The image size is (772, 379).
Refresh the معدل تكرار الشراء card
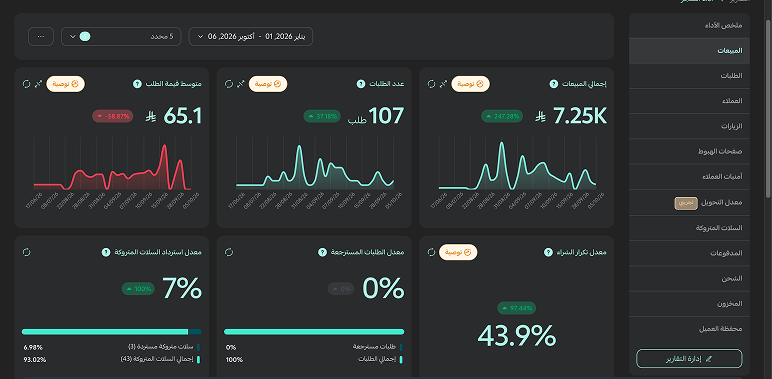(x=431, y=252)
